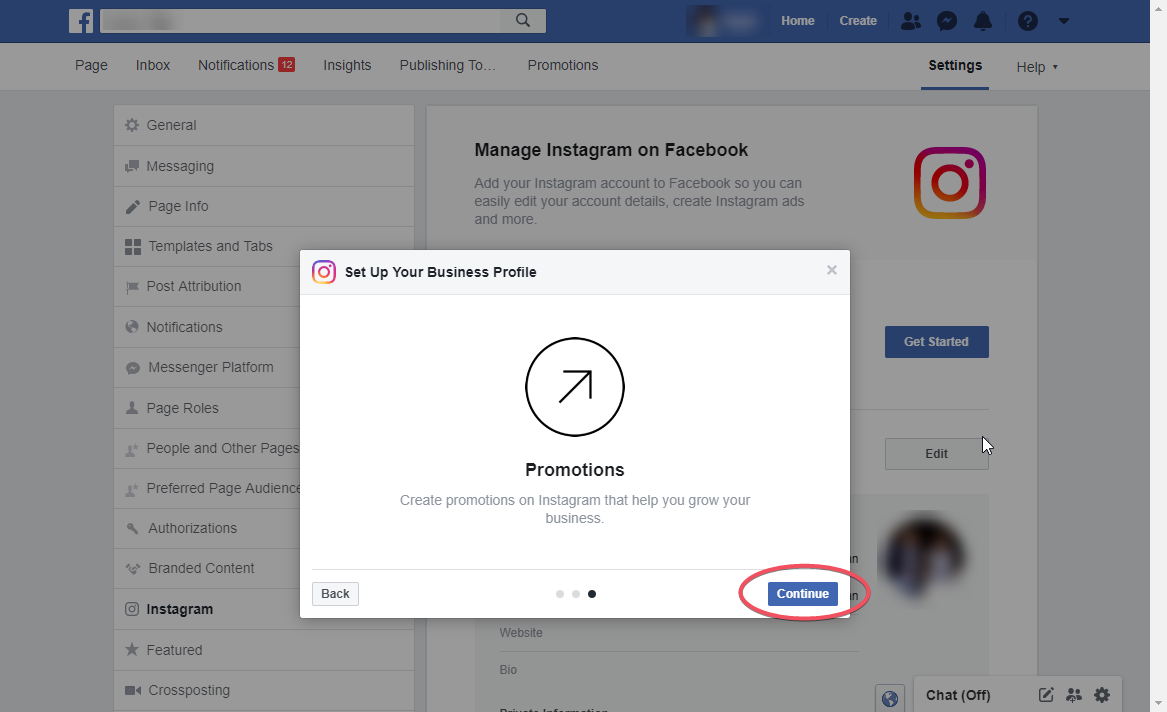Click the Page Roles person icon

point(132,408)
